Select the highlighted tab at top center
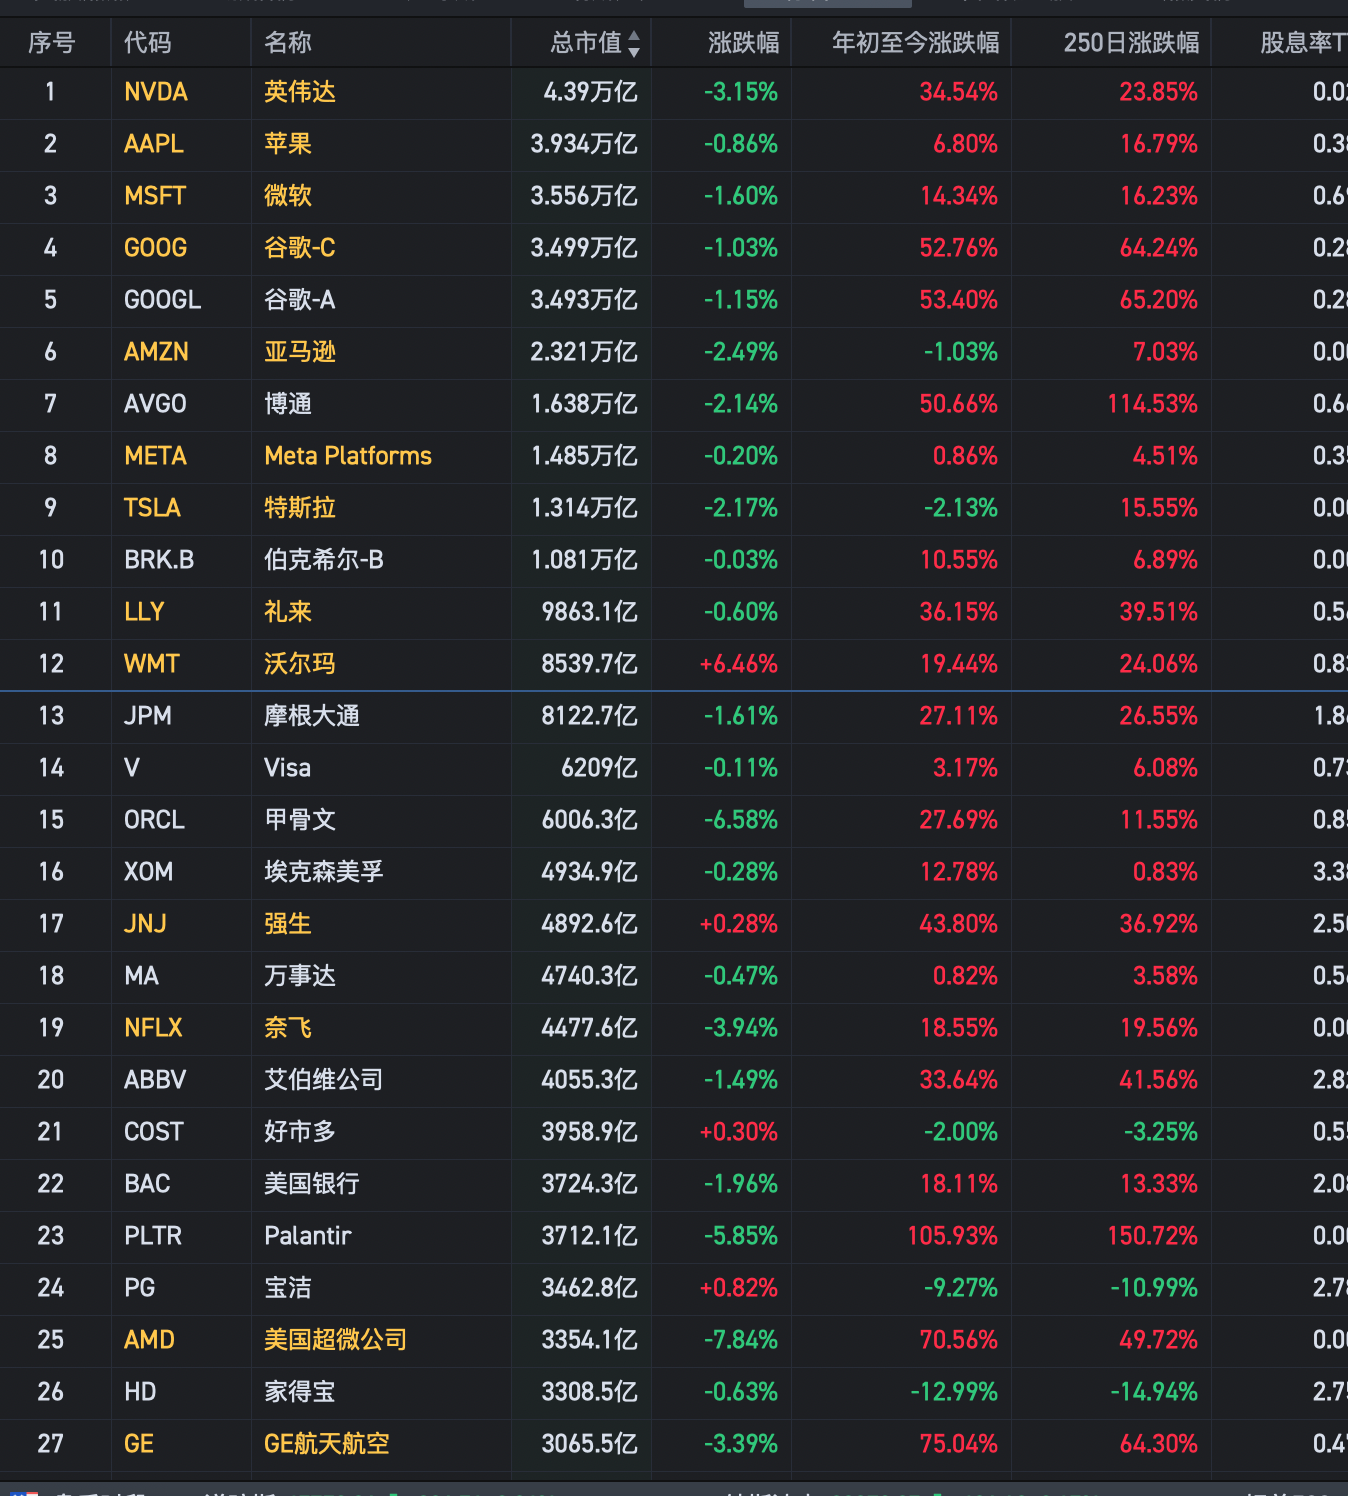 [x=827, y=4]
